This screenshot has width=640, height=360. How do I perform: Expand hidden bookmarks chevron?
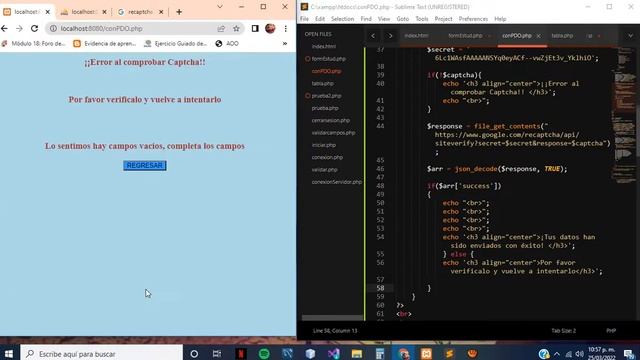284,43
